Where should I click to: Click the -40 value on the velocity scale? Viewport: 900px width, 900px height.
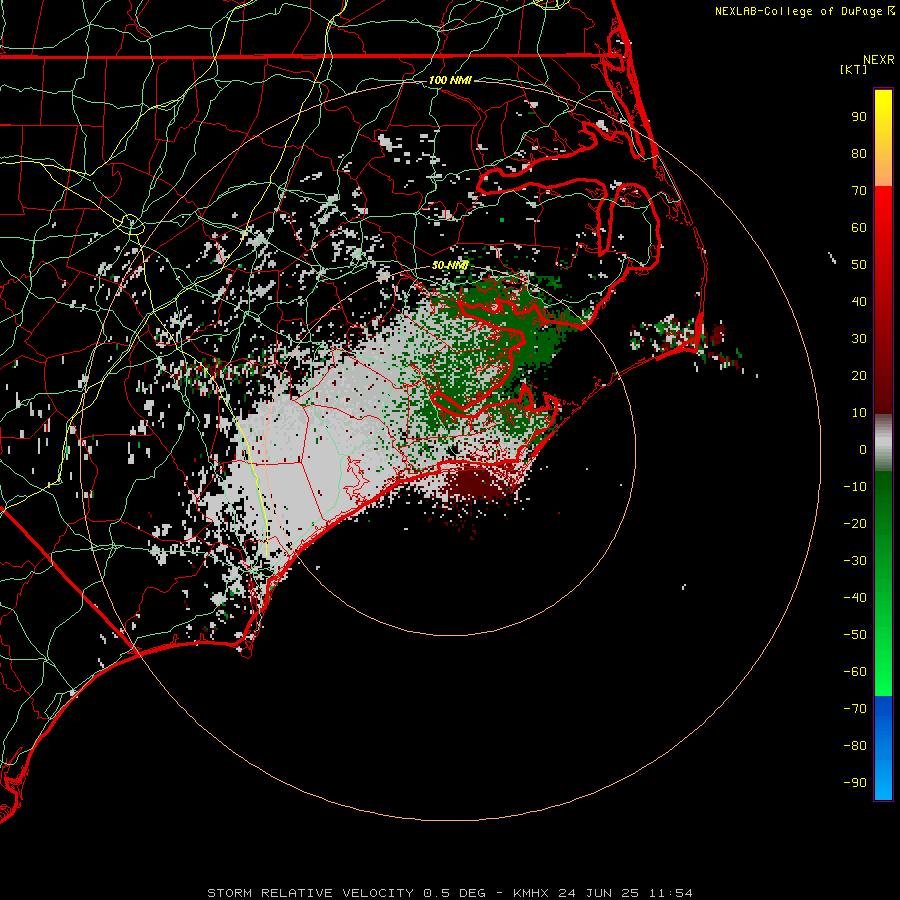(855, 598)
